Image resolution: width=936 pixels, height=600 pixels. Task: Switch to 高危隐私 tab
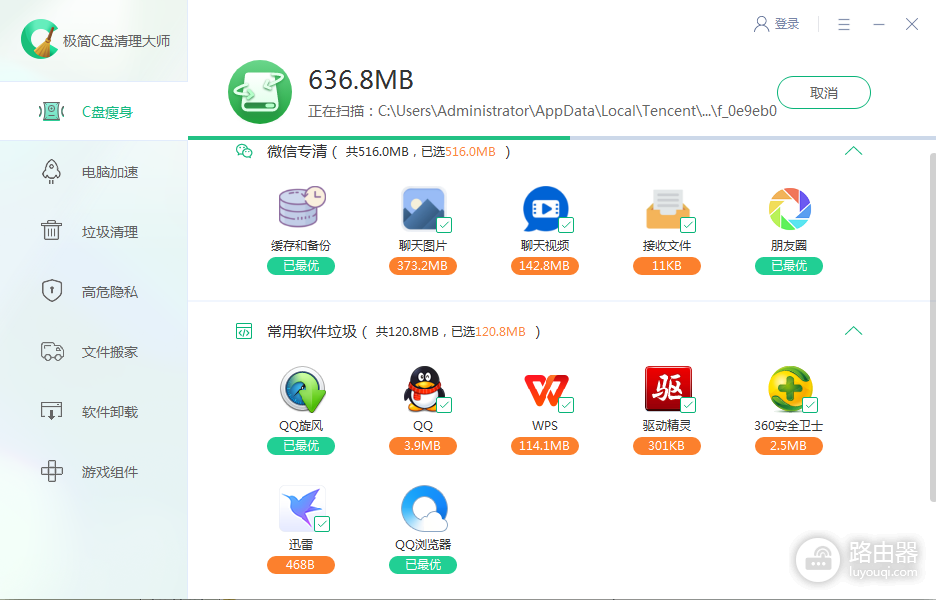[x=94, y=291]
